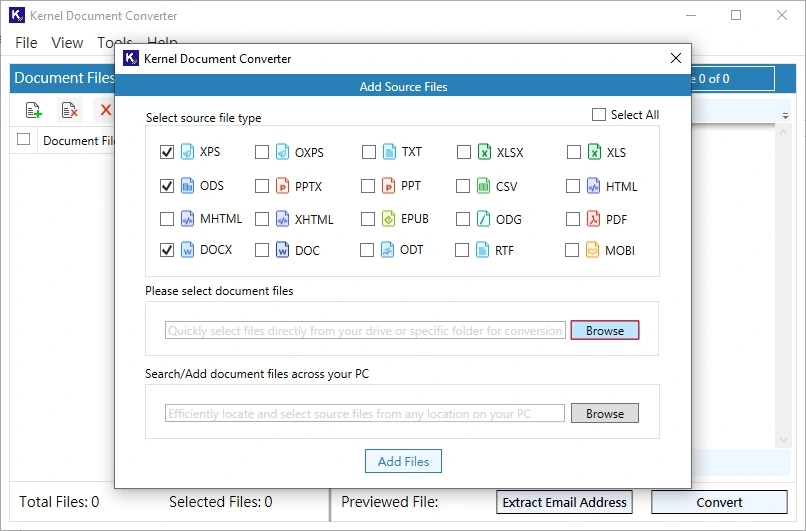Screen dimensions: 806x531
Task: Open the File menu
Action: (x=26, y=43)
